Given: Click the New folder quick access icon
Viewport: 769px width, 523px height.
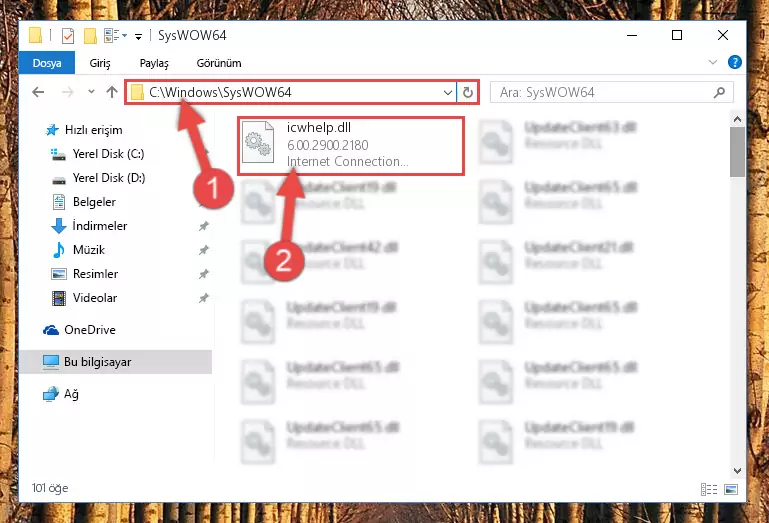Looking at the screenshot, I should point(90,36).
